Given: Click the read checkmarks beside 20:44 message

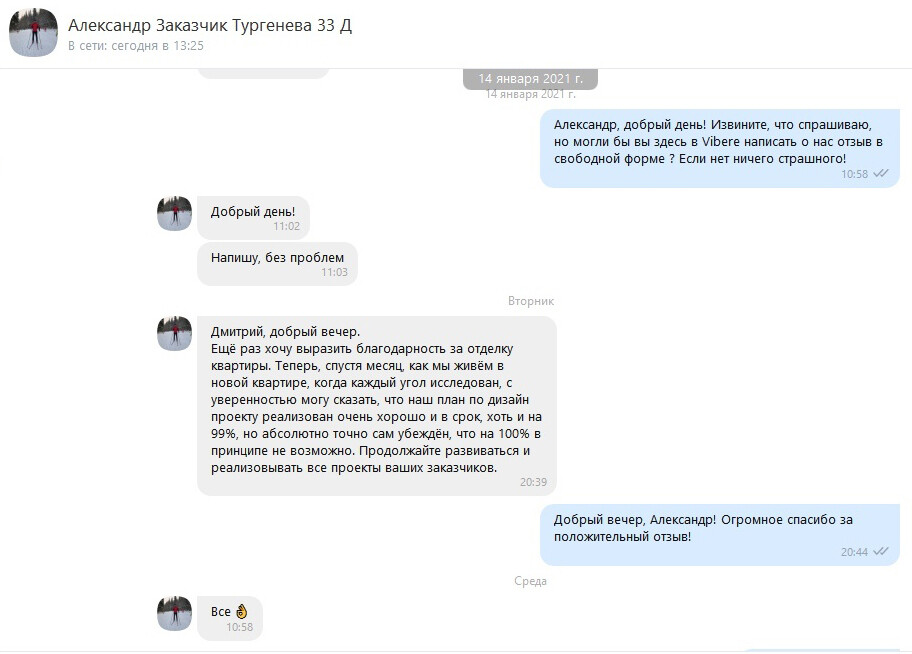Looking at the screenshot, I should 881,551.
